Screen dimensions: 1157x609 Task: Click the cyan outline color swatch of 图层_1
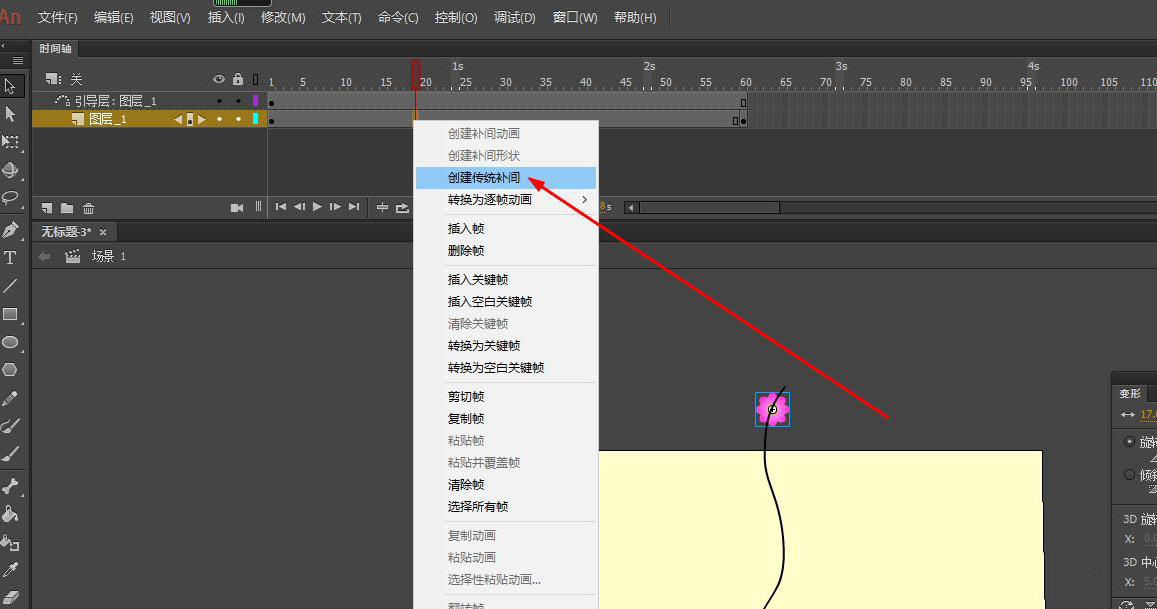pyautogui.click(x=256, y=117)
